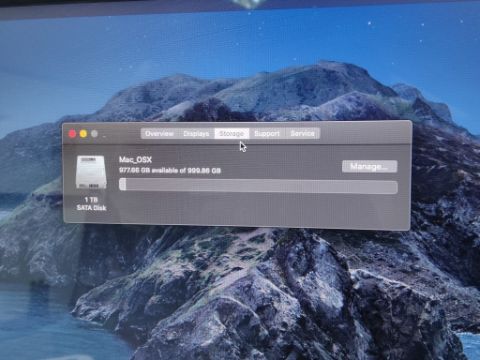This screenshot has width=480, height=360.
Task: Show the Service tab
Action: (302, 134)
